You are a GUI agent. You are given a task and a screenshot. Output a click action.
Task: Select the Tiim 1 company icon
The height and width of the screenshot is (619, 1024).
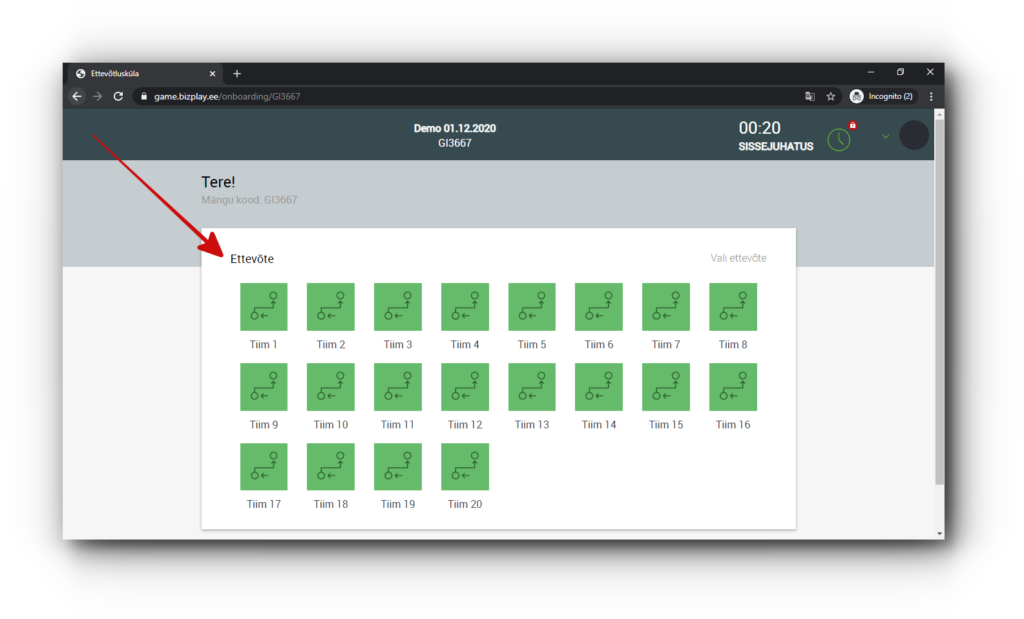(263, 307)
